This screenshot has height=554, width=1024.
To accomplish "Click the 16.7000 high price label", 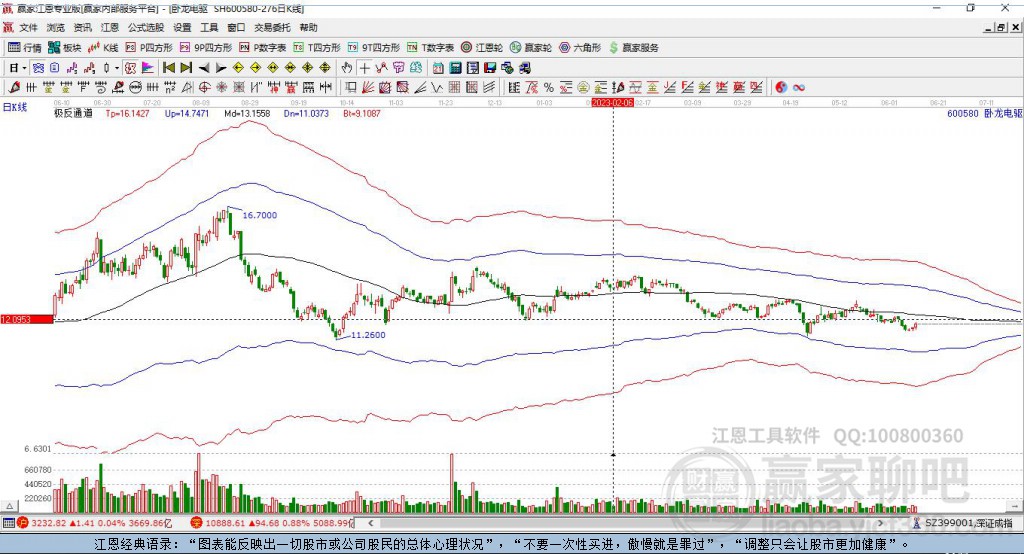I will [x=260, y=215].
